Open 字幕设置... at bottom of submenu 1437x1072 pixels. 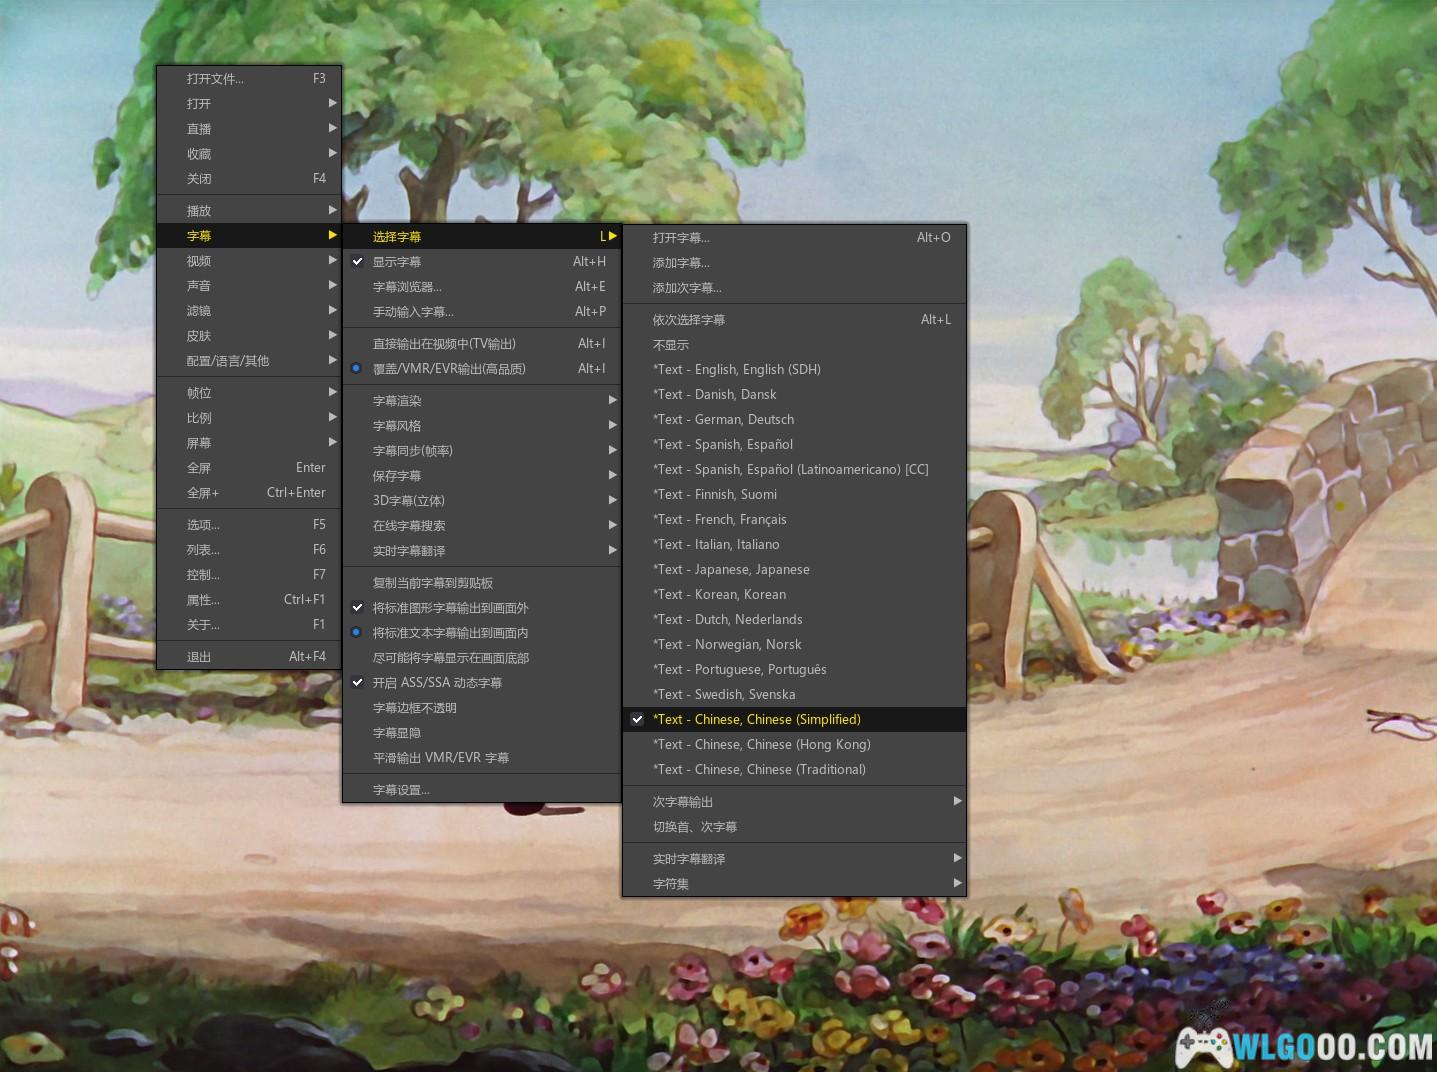coord(401,790)
